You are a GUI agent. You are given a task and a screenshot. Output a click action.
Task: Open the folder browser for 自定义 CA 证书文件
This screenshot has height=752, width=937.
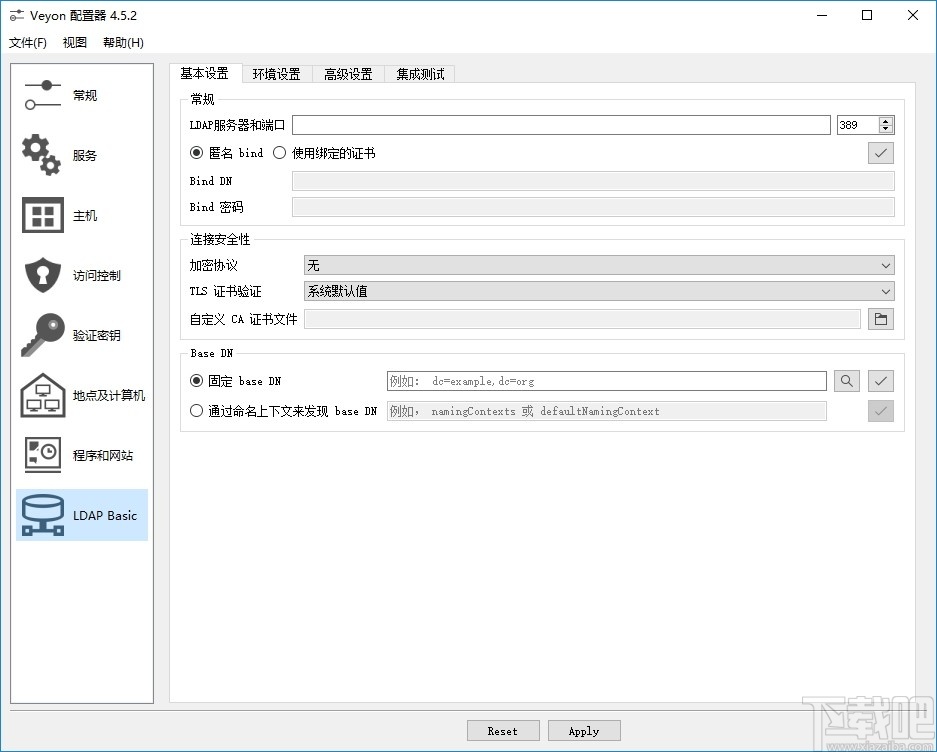point(881,318)
